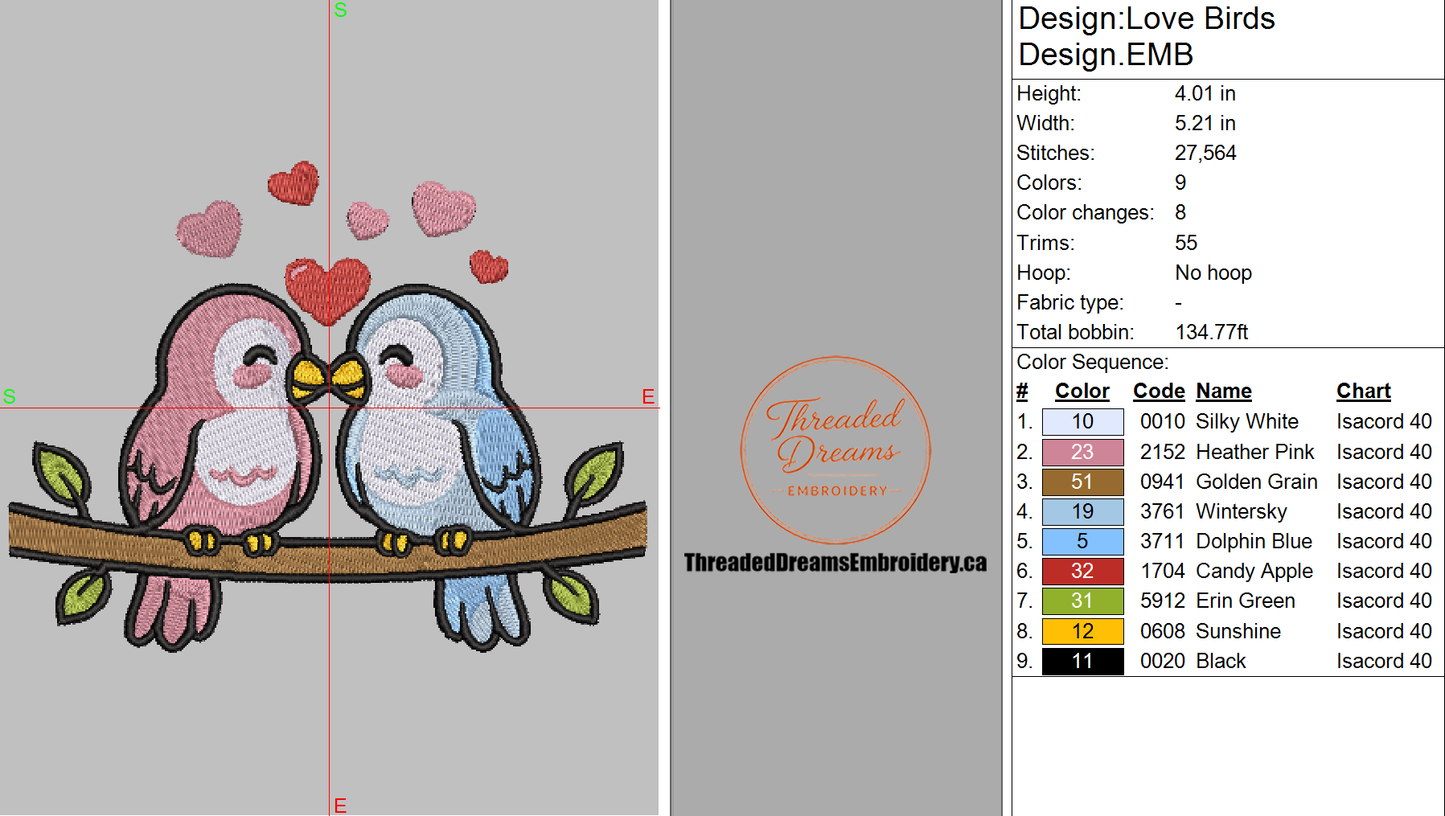Click the 'Isacord 40' chart in Black row
The image size is (1445, 816).
tap(1384, 662)
